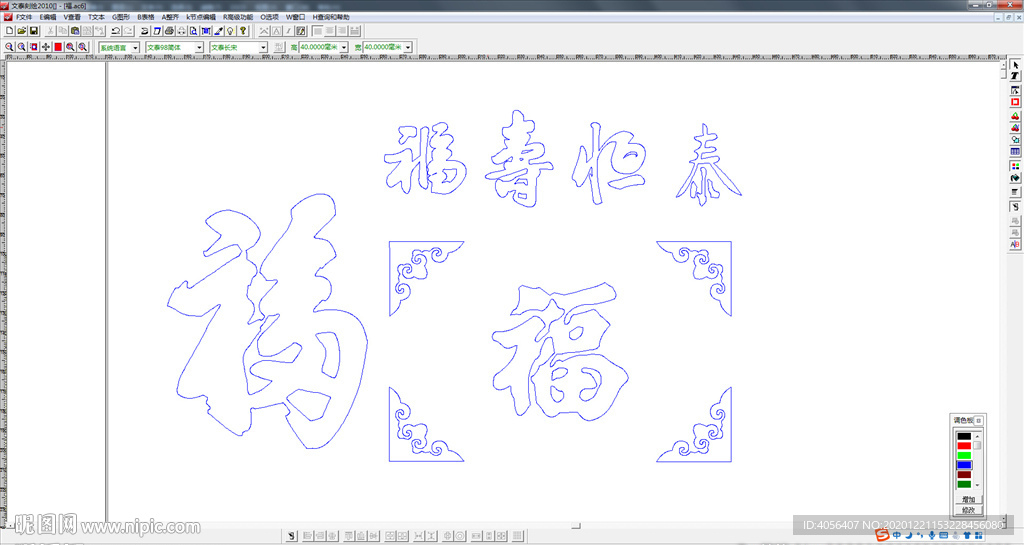Click the AB text conversion tool icon
Viewport: 1024px width, 545px height.
click(x=1015, y=244)
